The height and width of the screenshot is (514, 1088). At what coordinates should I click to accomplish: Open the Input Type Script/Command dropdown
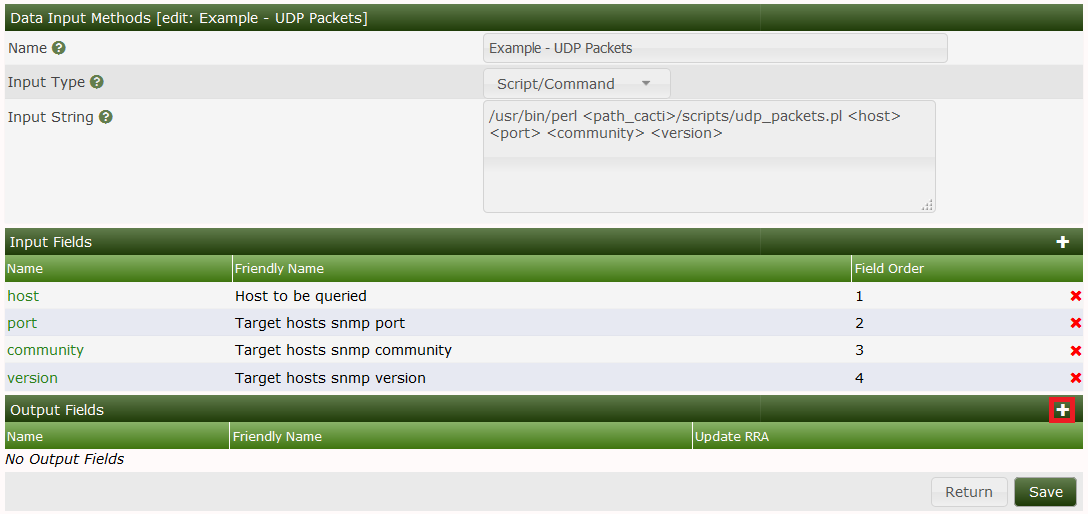(x=577, y=84)
